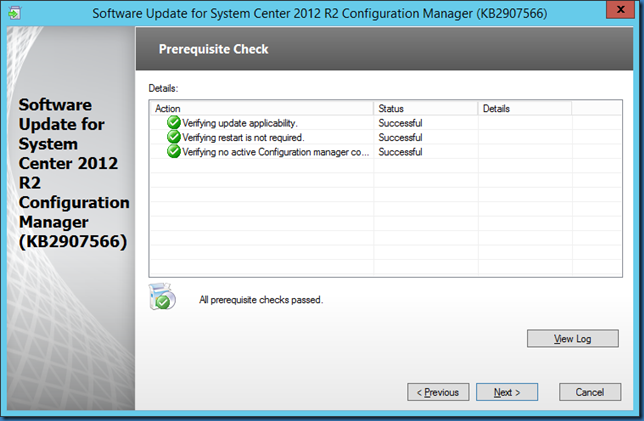Go back with the Previous button

pos(438,392)
